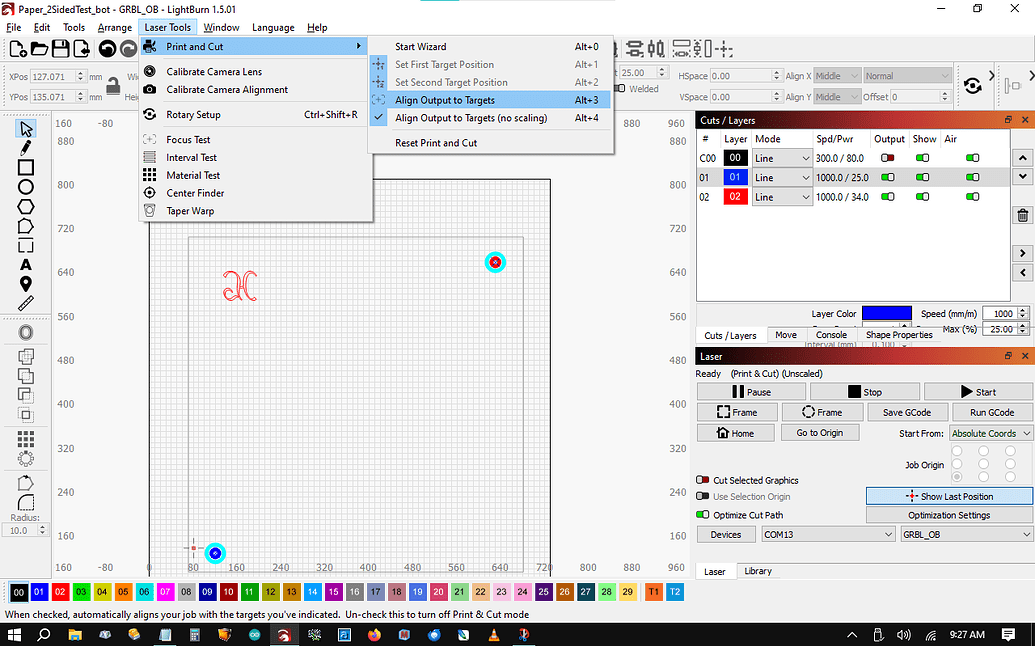Click the Home button
1035x646 pixels.
click(735, 433)
